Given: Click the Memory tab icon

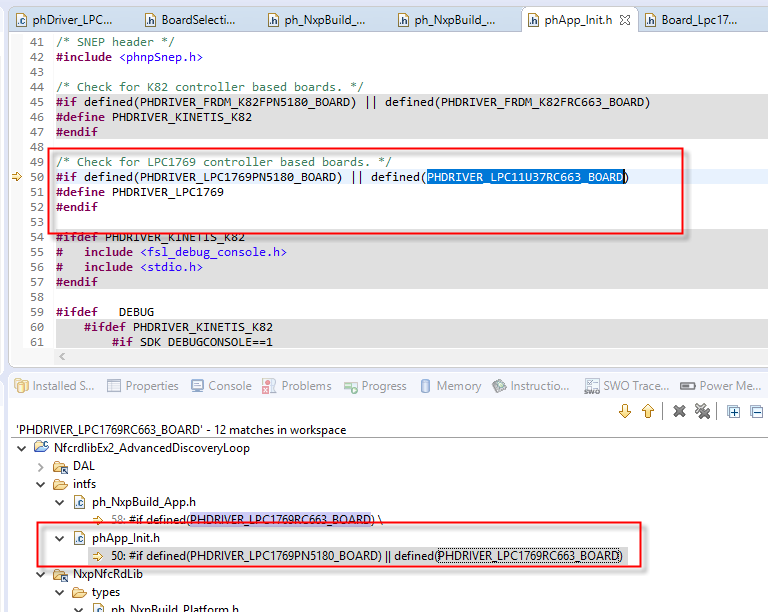Looking at the screenshot, I should tap(426, 386).
